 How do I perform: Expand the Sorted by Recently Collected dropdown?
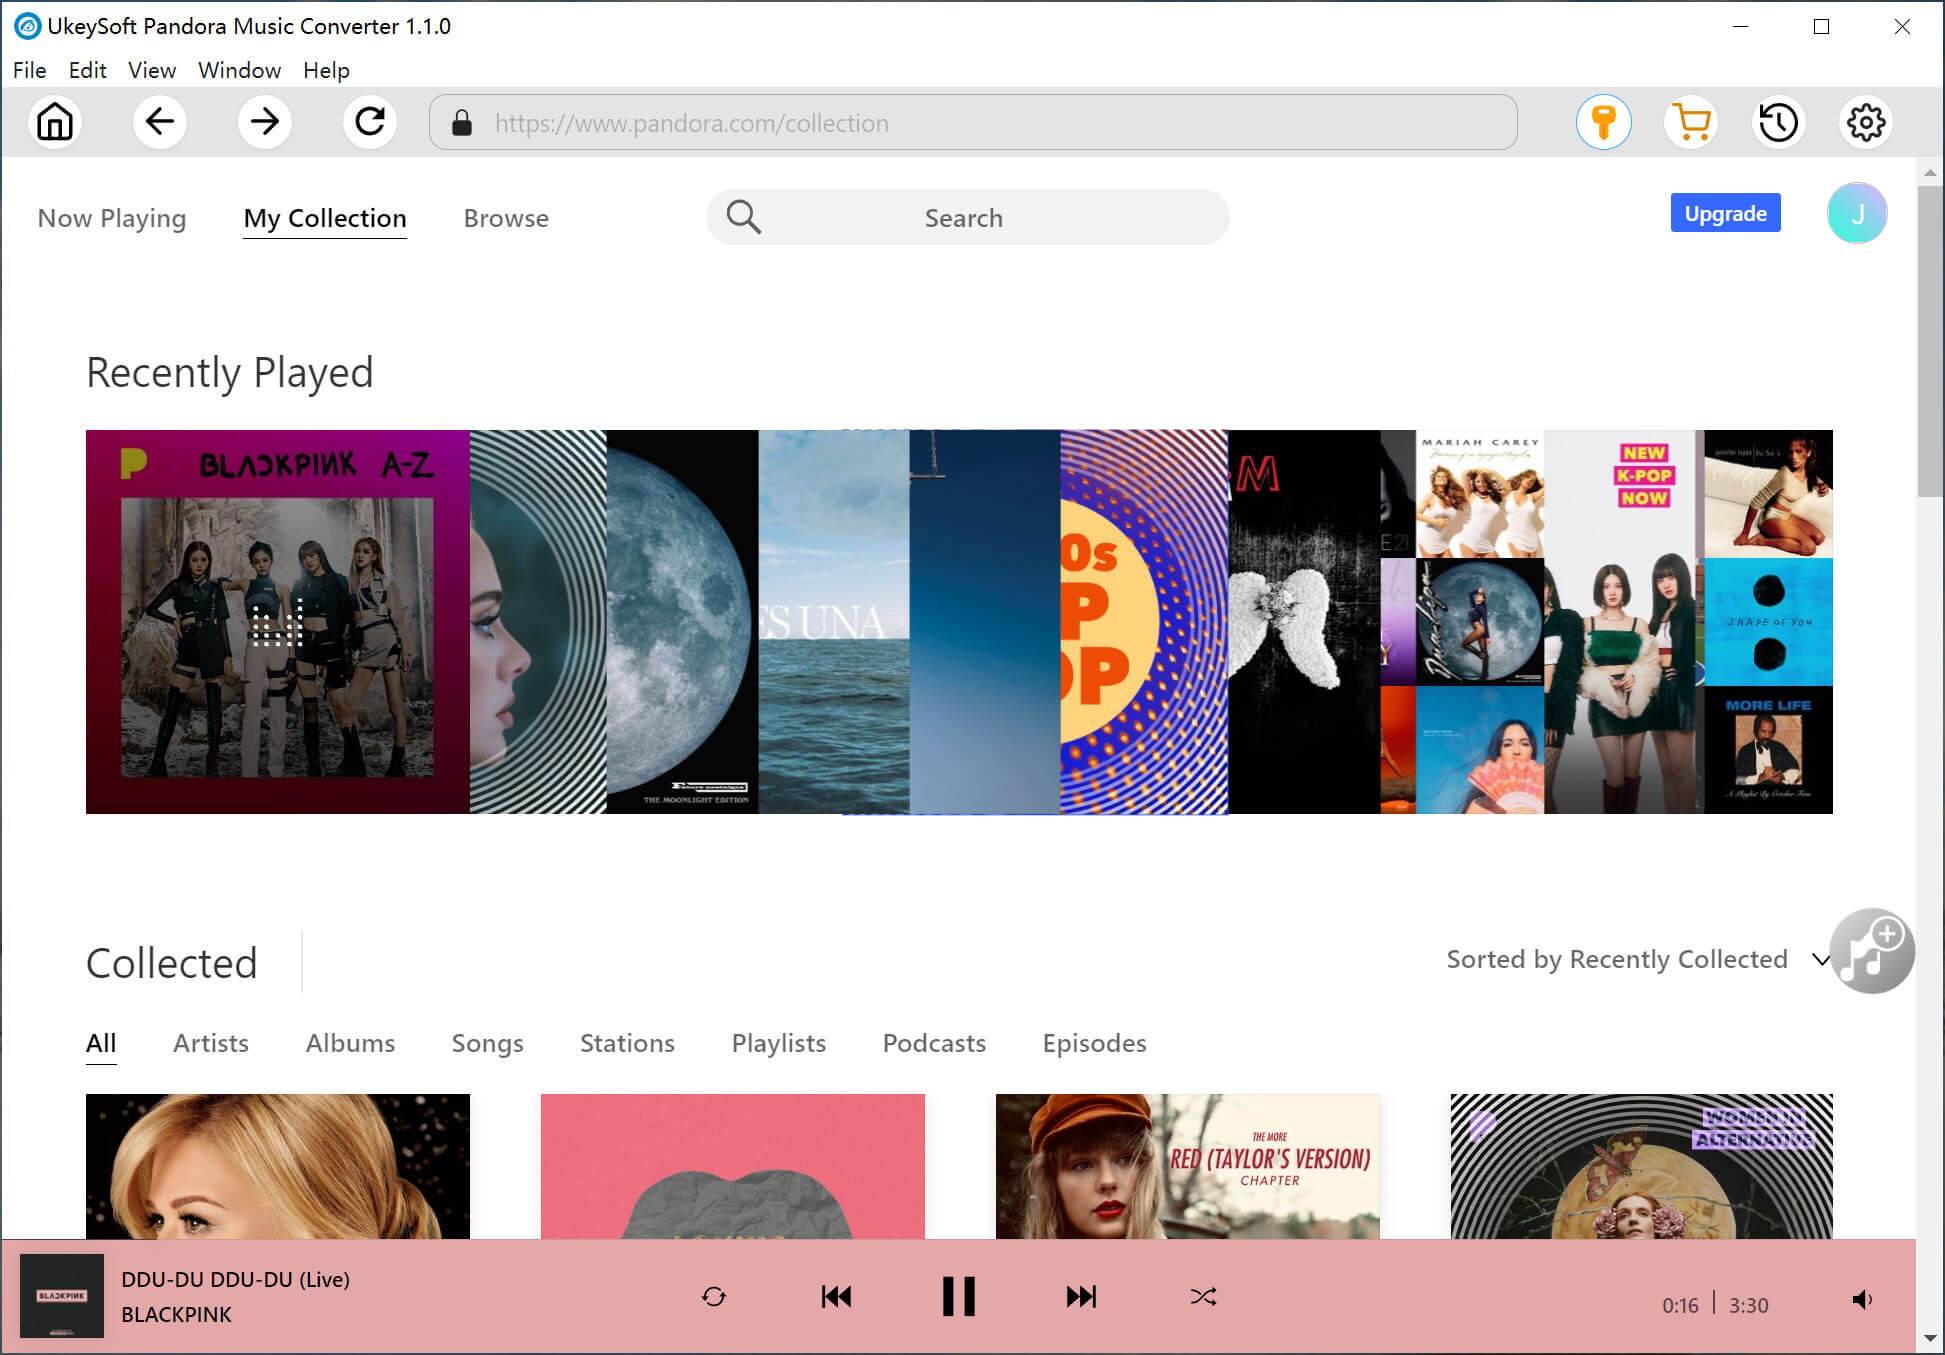tap(1821, 960)
